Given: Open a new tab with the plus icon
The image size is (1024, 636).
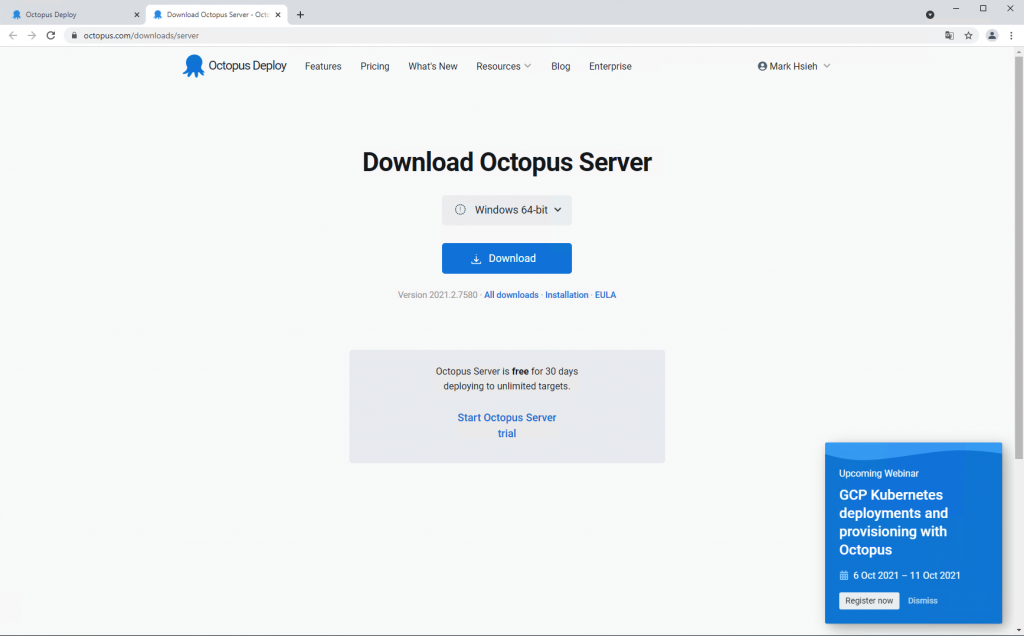Looking at the screenshot, I should click(300, 14).
